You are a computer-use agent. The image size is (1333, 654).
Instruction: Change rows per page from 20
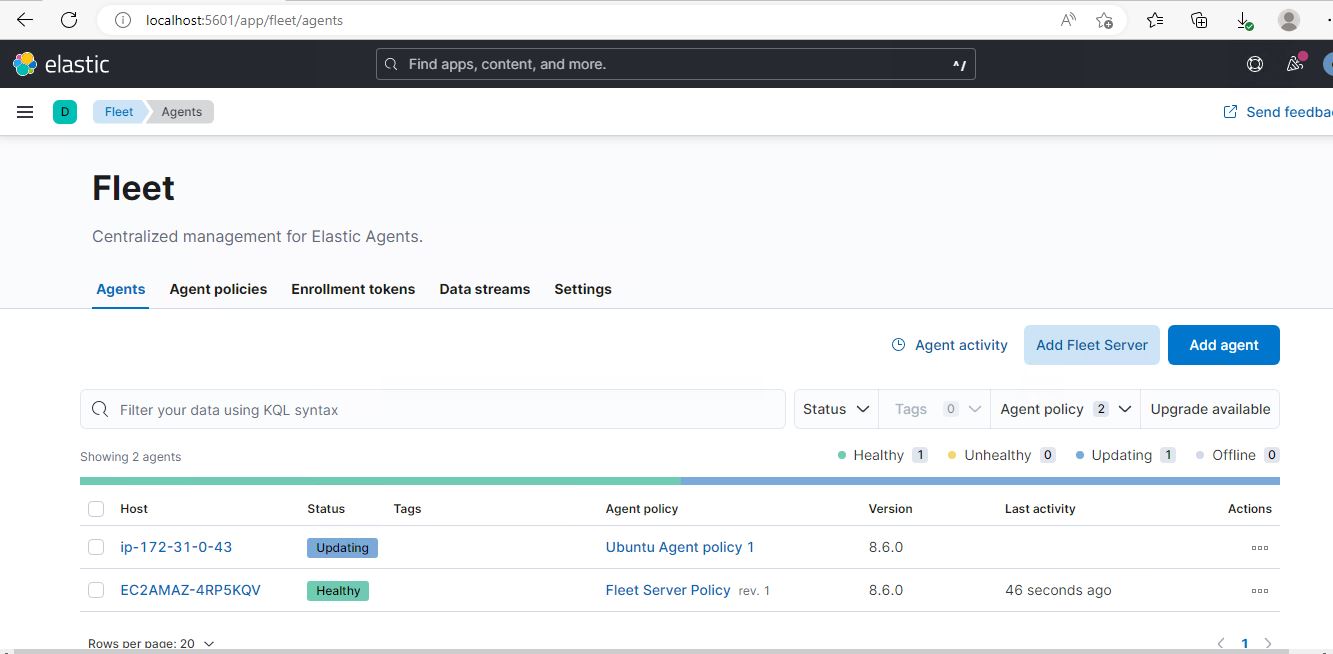[151, 642]
